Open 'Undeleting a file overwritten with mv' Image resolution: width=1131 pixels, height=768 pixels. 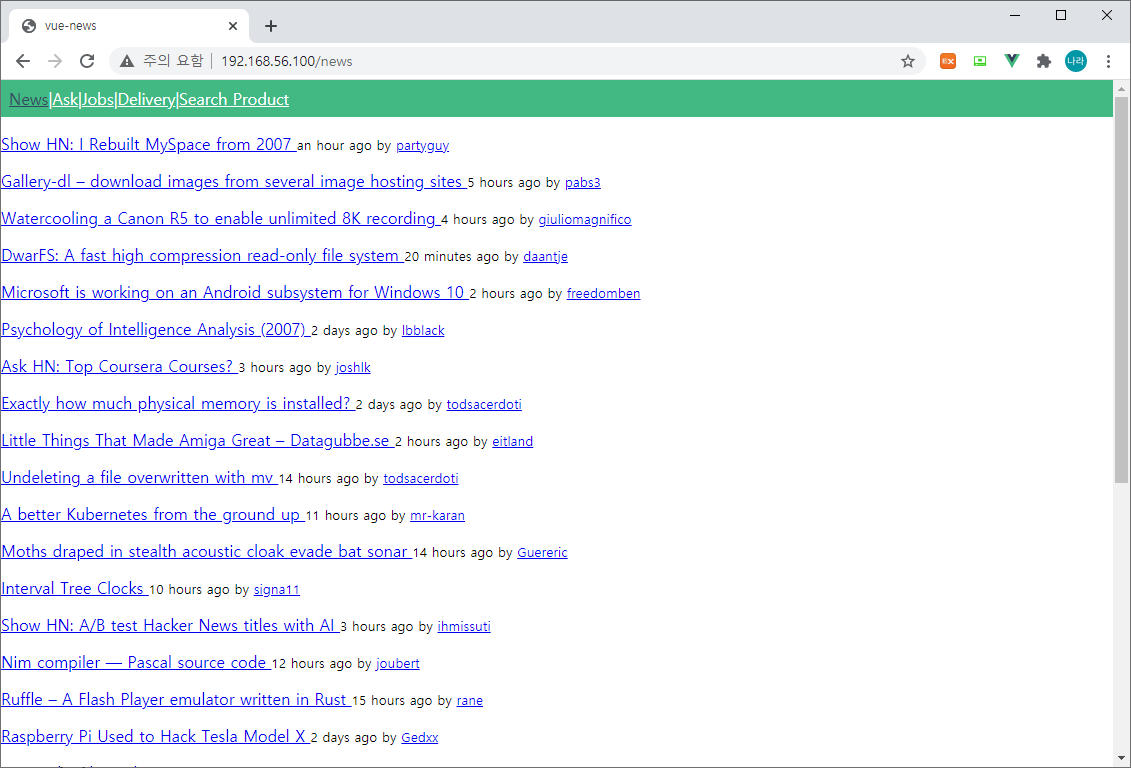click(x=139, y=477)
